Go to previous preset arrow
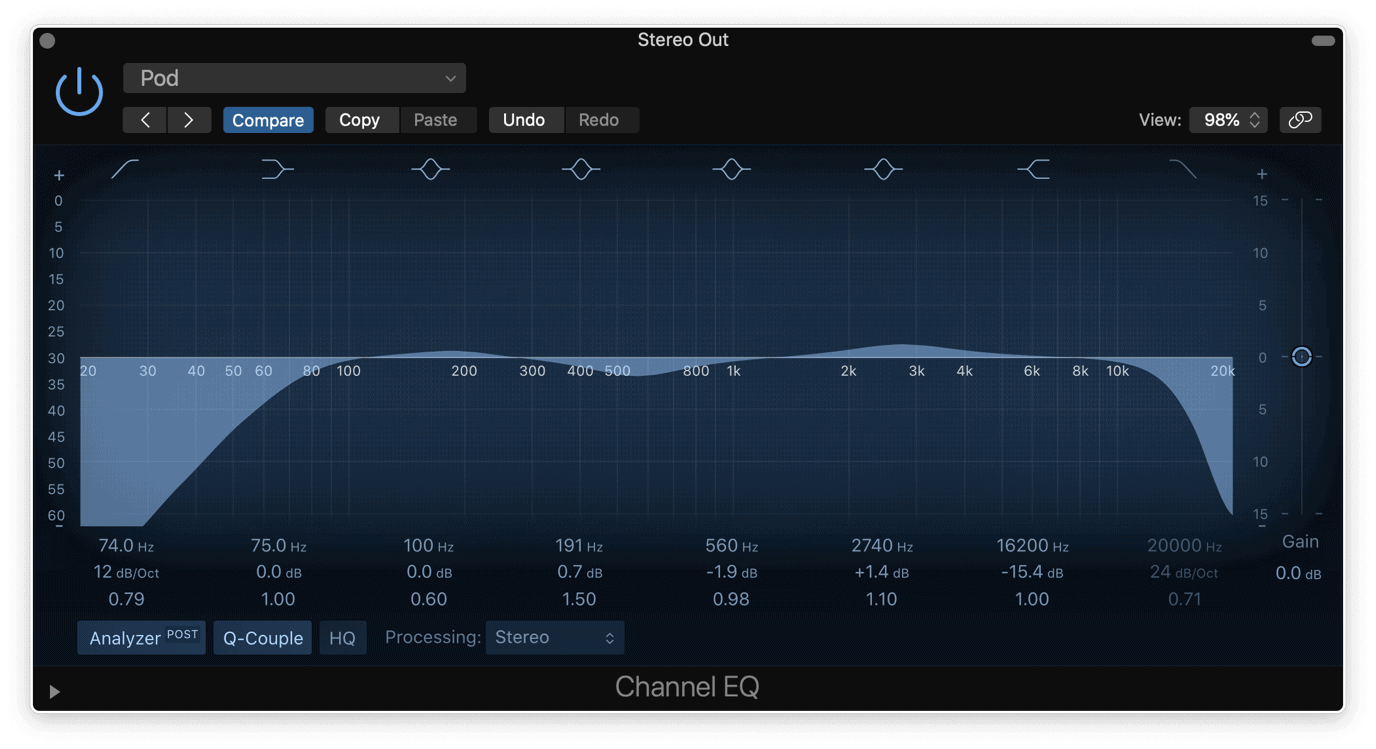 tap(145, 120)
